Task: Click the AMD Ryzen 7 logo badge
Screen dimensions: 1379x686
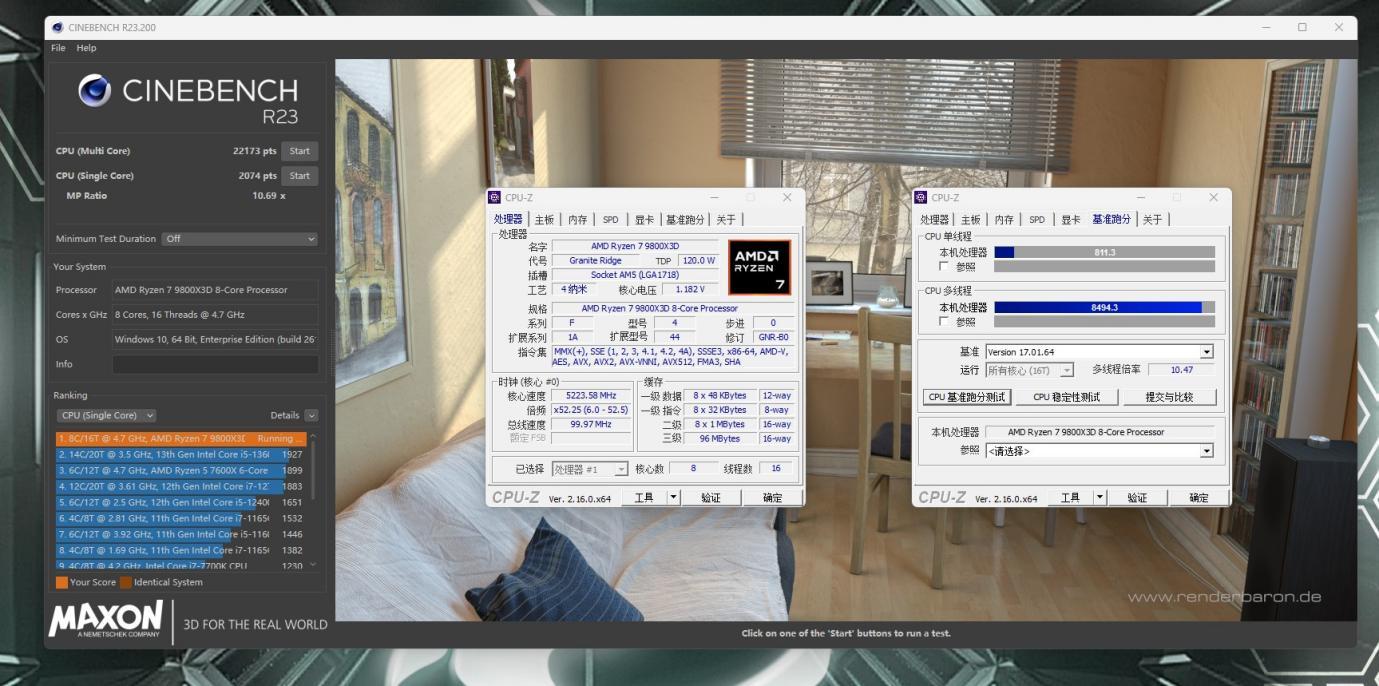Action: pos(759,267)
